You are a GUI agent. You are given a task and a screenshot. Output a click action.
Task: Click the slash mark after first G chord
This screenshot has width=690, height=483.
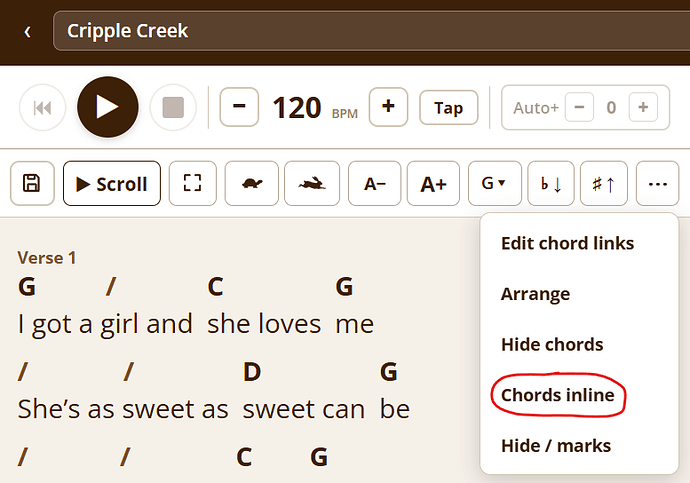point(111,287)
